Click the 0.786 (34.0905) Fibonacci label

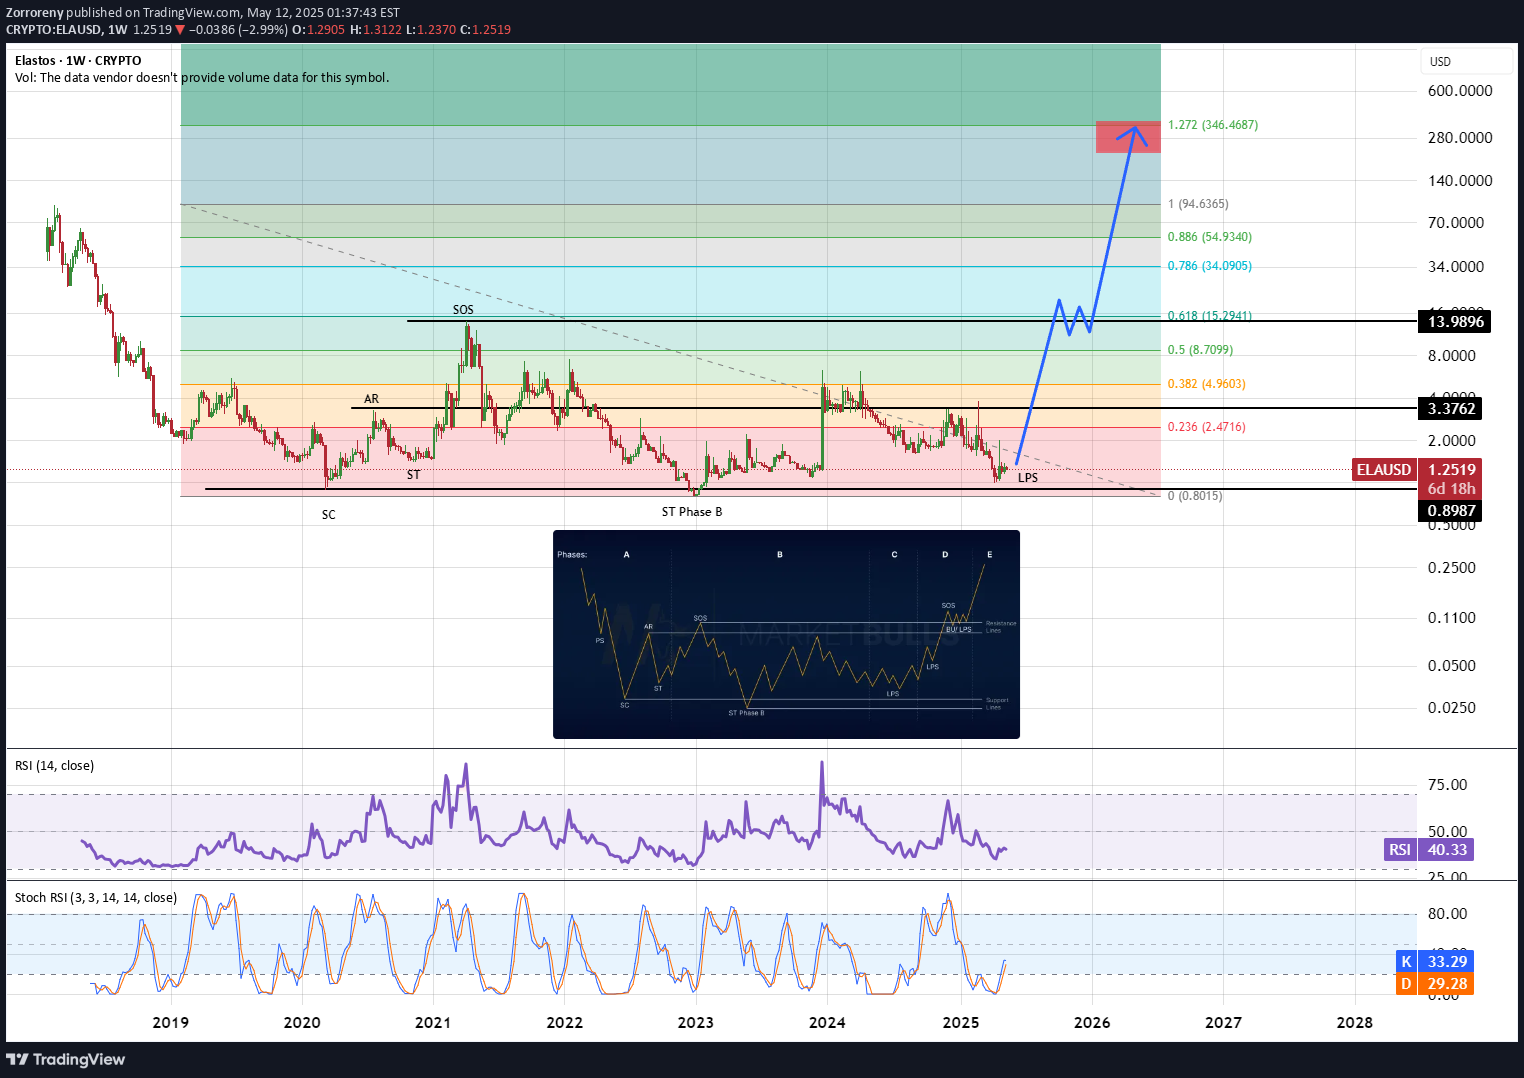tap(1210, 266)
